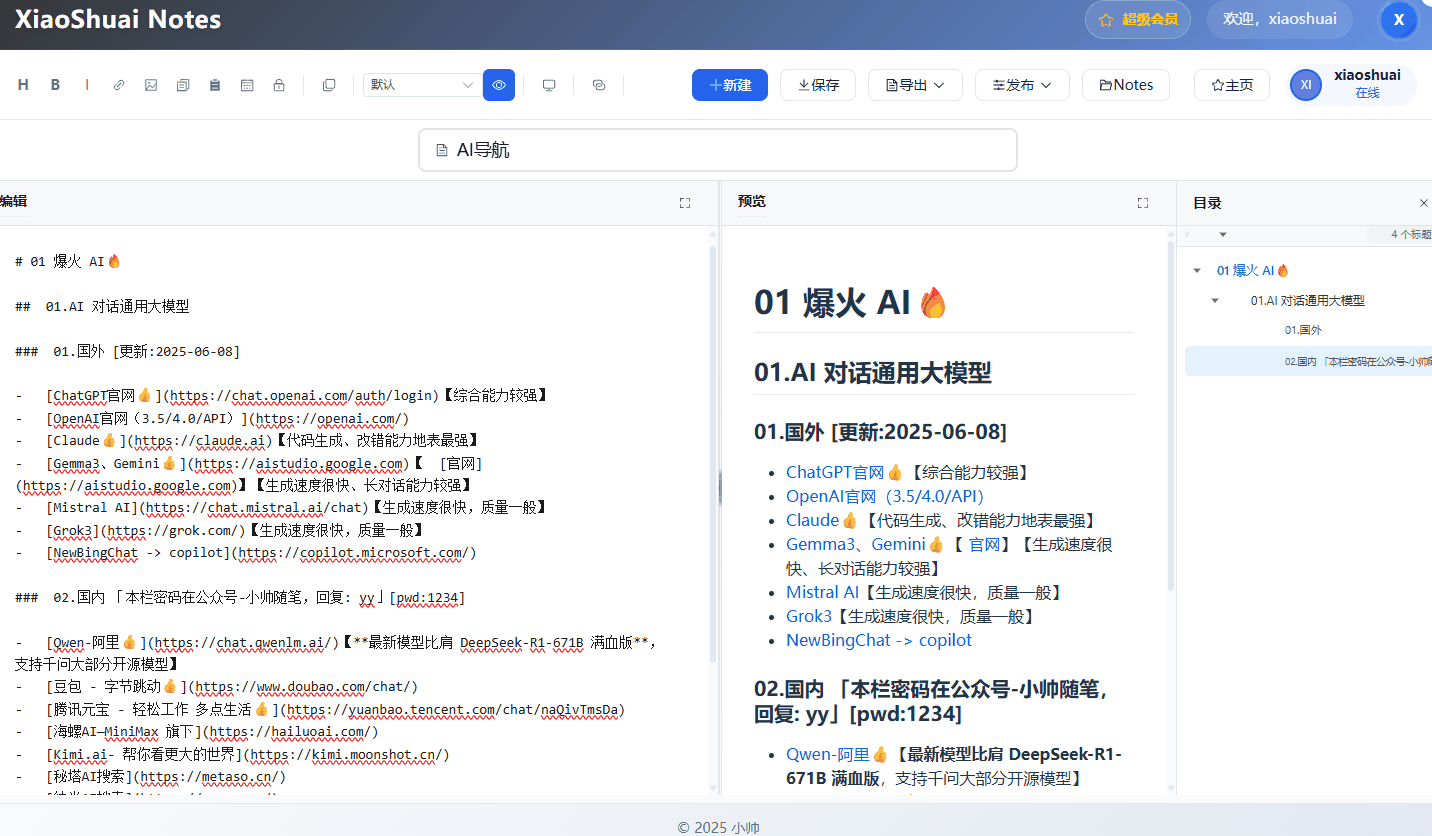Viewport: 1432px width, 836px height.
Task: Click the '欢迎, xiaoshuai' greeting pill
Action: tap(1280, 19)
